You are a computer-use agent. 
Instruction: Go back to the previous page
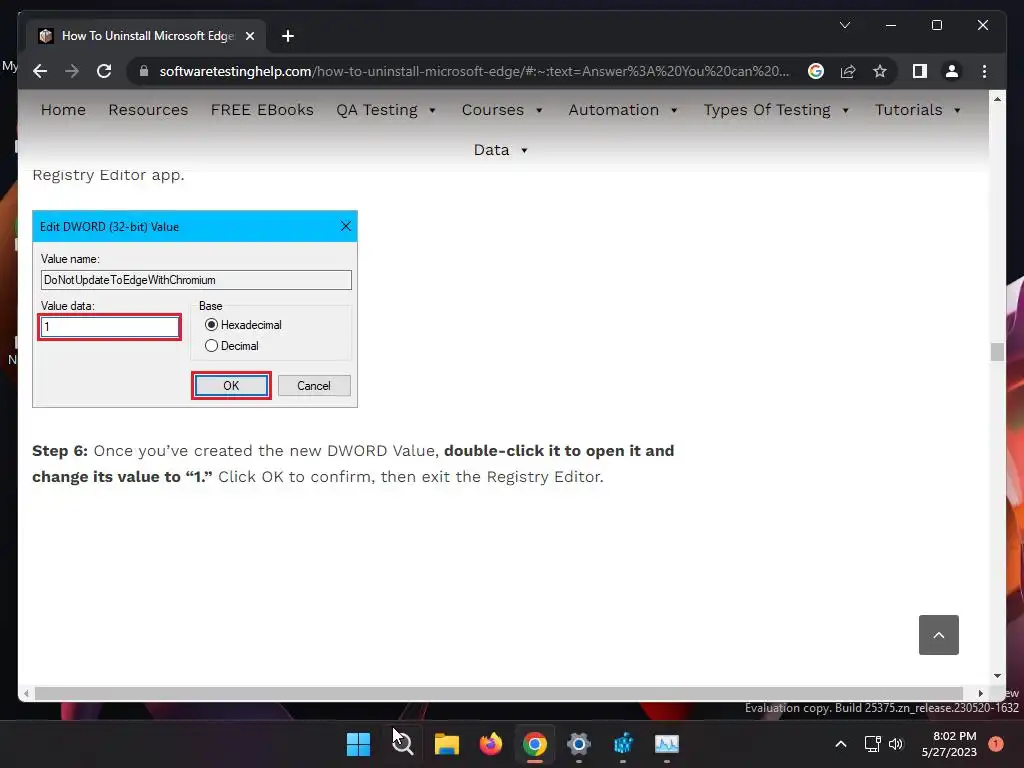(40, 71)
